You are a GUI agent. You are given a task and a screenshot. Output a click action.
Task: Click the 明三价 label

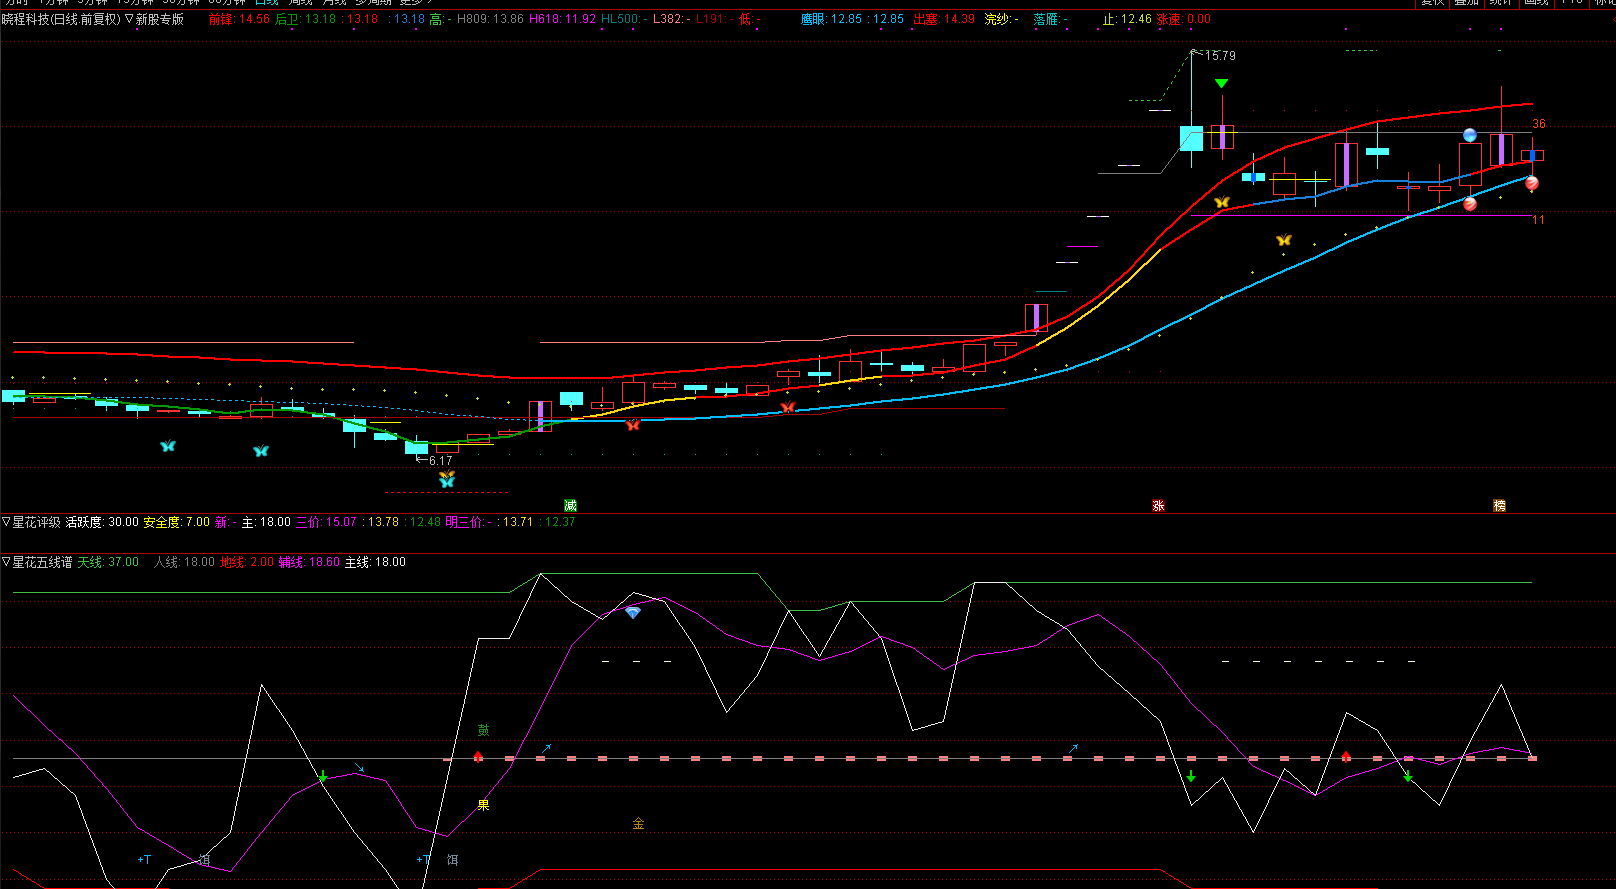[464, 522]
